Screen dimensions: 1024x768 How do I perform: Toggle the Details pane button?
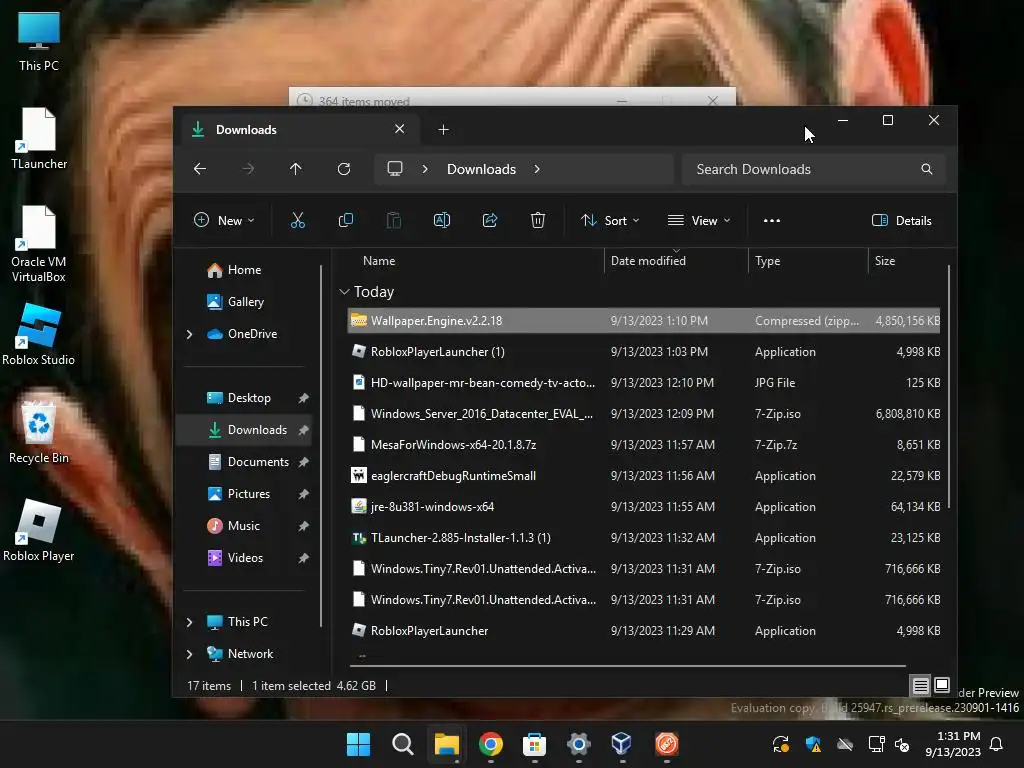coord(902,221)
